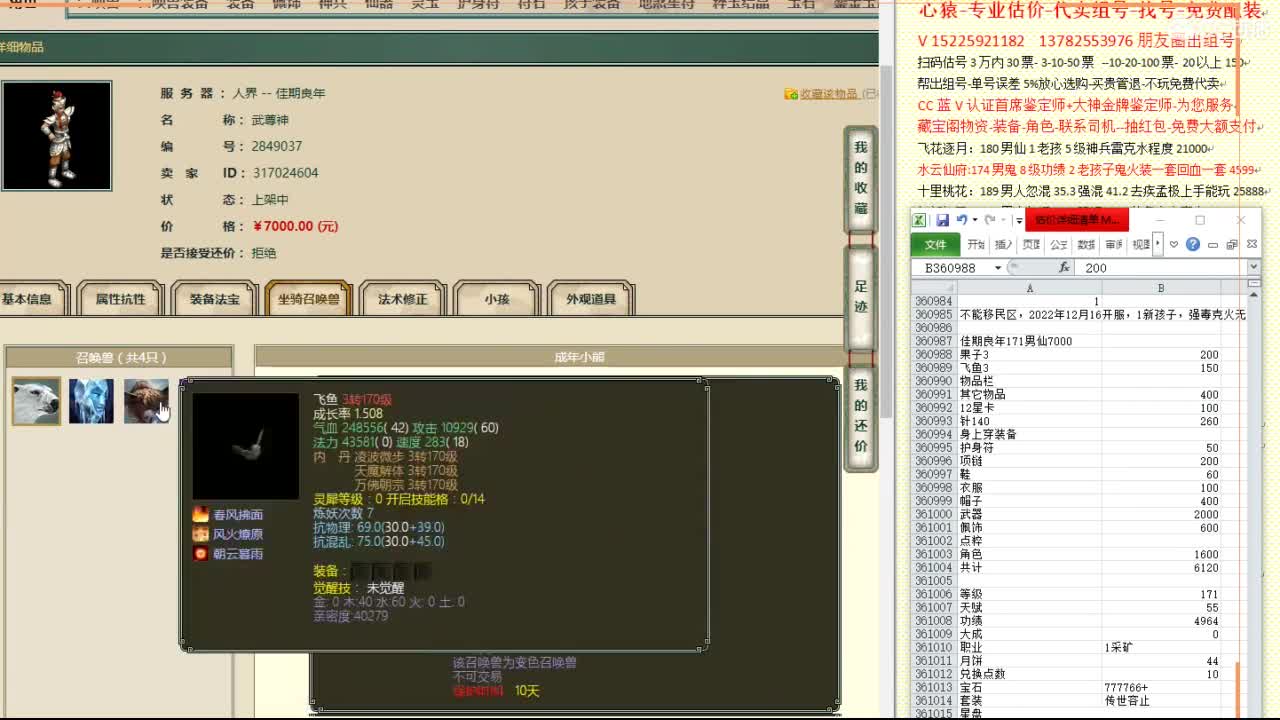Click the Excel vertical scrollbar down arrow
Viewport: 1280px width, 720px height.
(x=1253, y=712)
